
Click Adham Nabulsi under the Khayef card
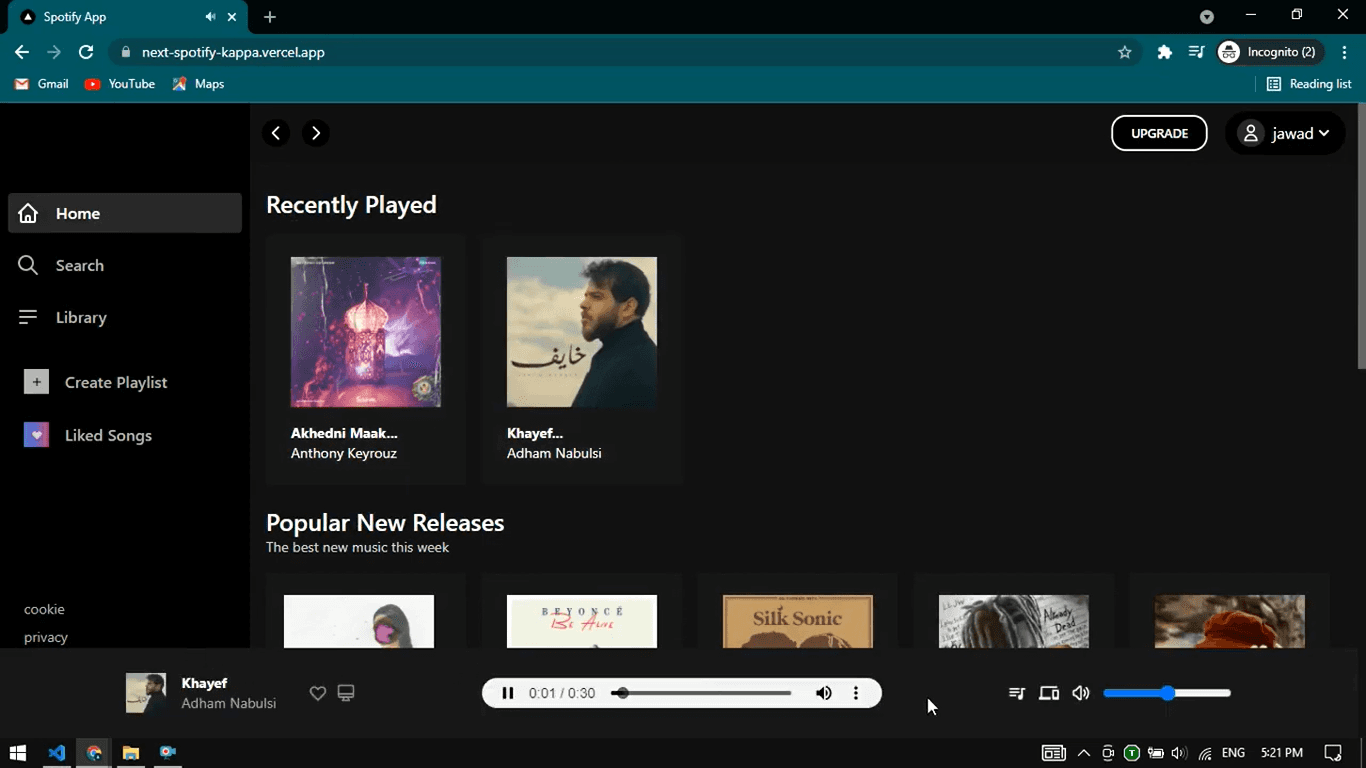point(554,453)
